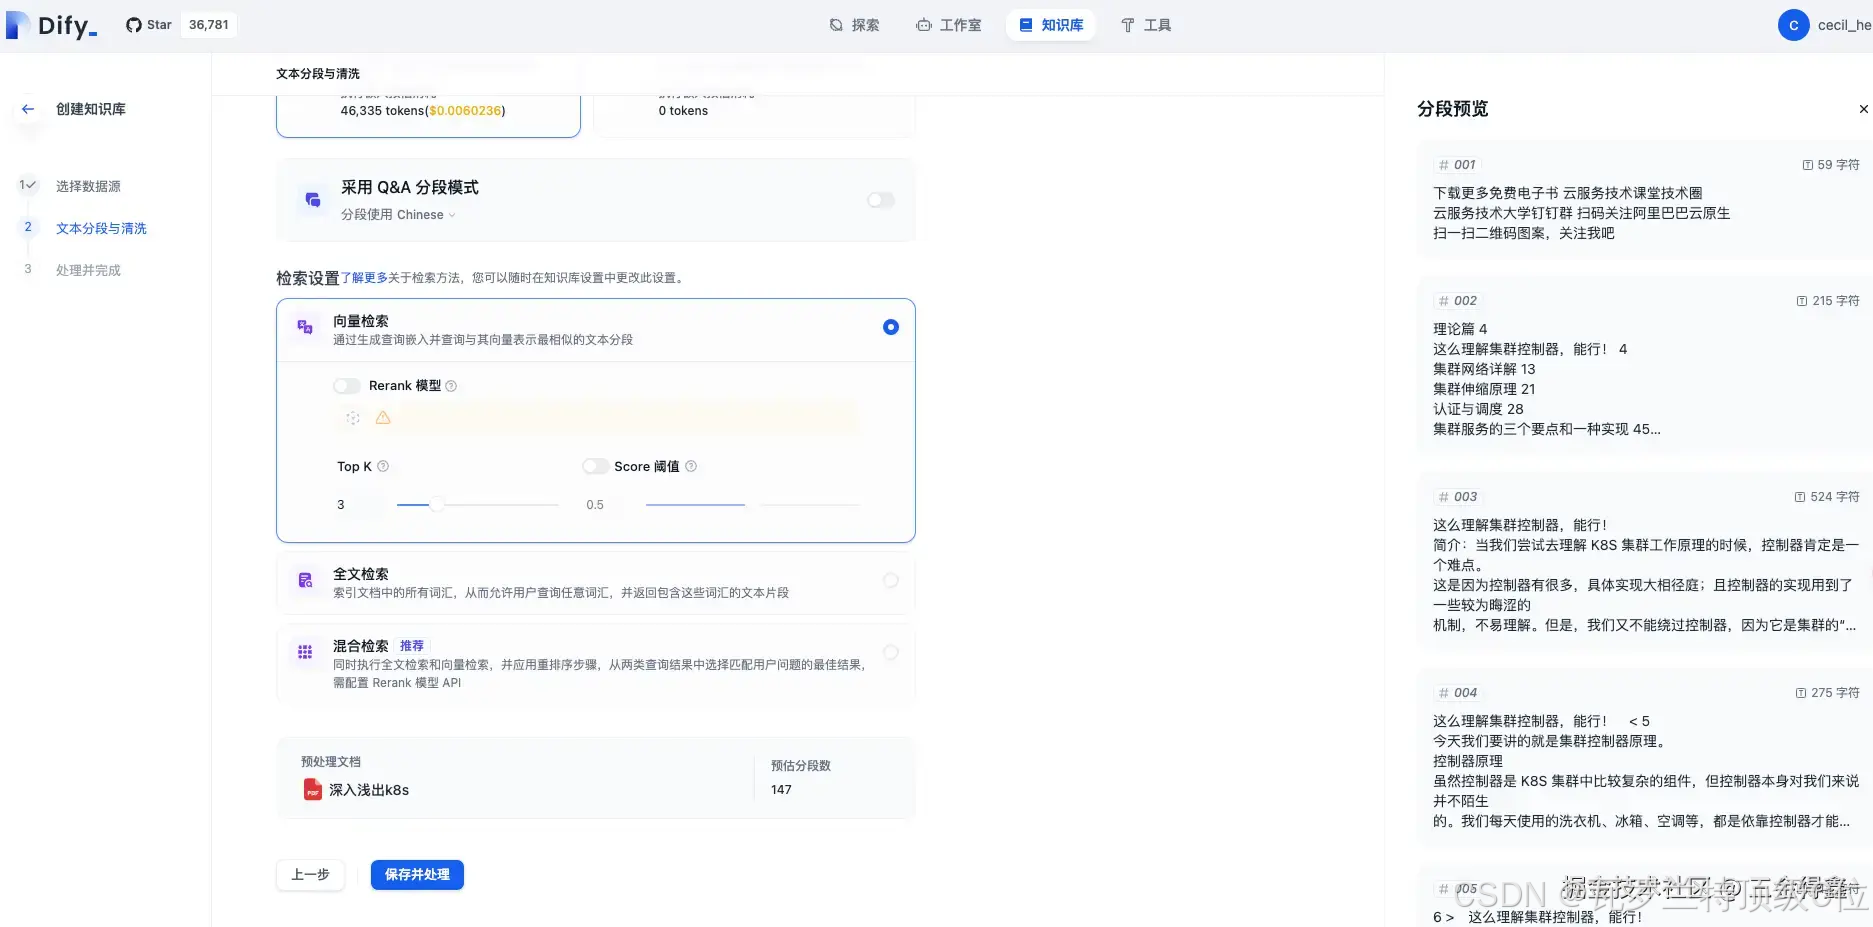This screenshot has height=927, width=1873.
Task: Click the 向量检索 icon
Action: 305,327
